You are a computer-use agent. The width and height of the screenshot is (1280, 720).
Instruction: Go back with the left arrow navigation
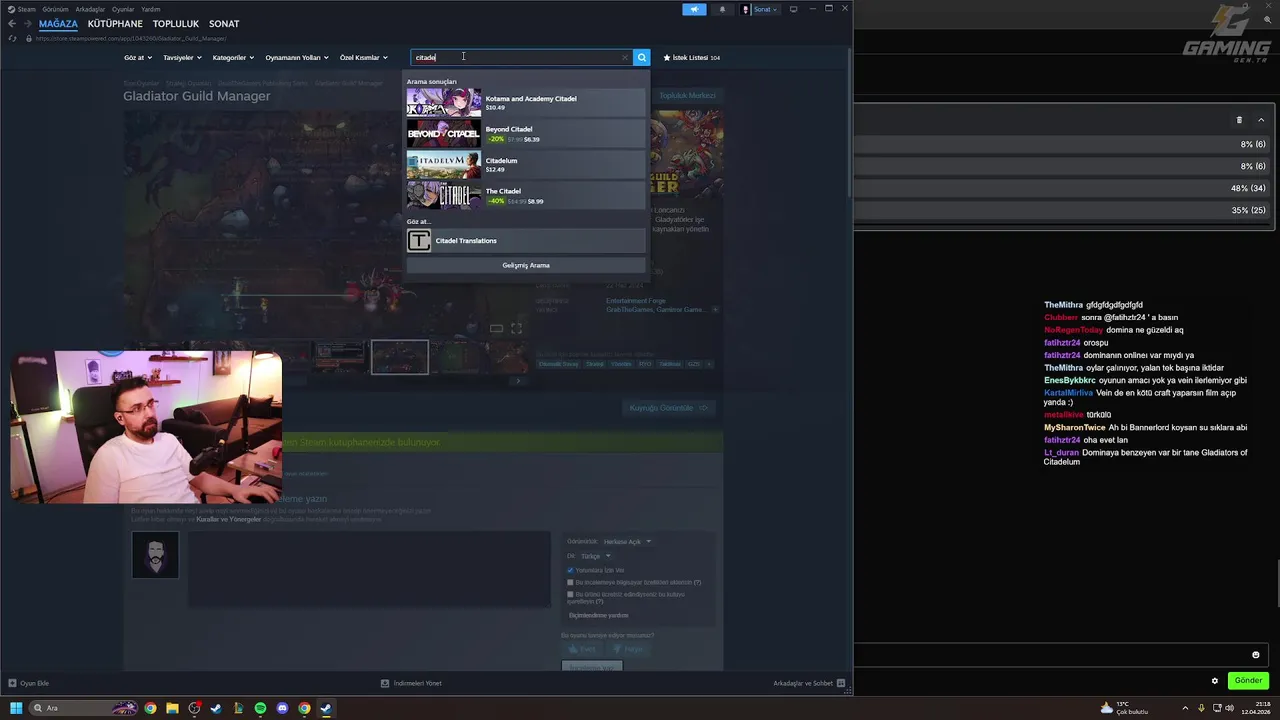coord(12,23)
